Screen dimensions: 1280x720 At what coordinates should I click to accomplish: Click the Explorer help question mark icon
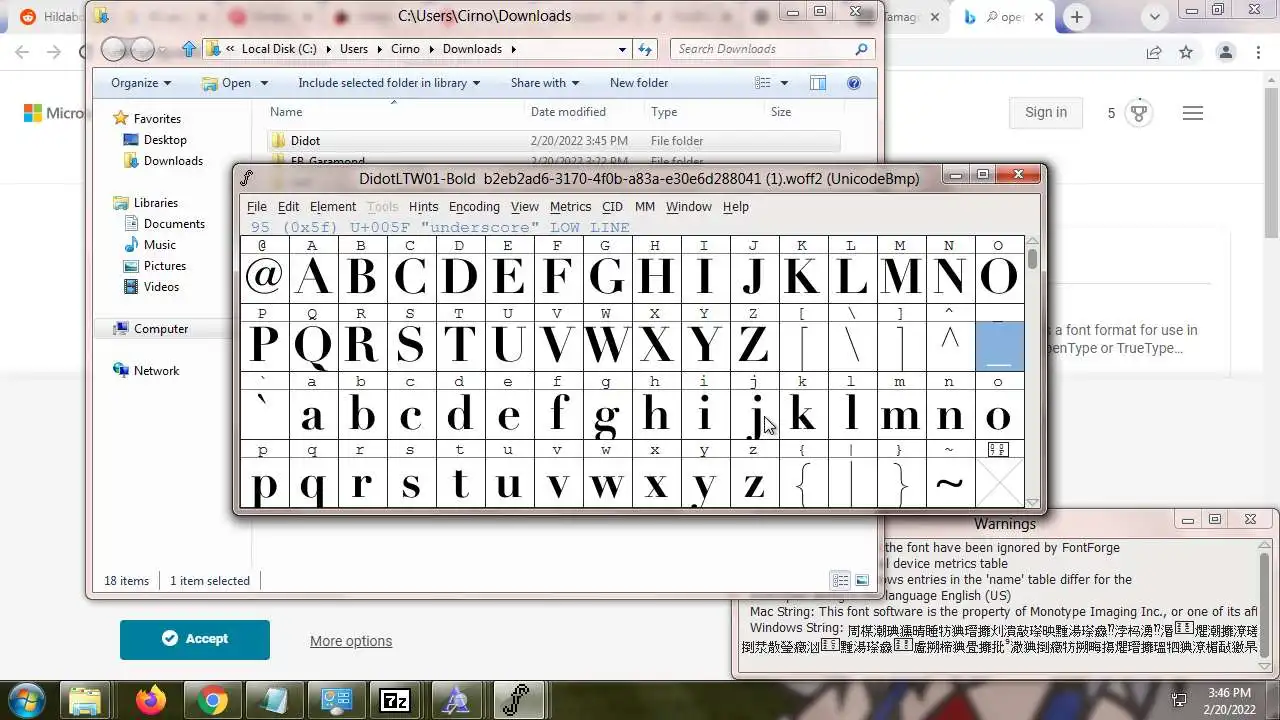tap(854, 83)
